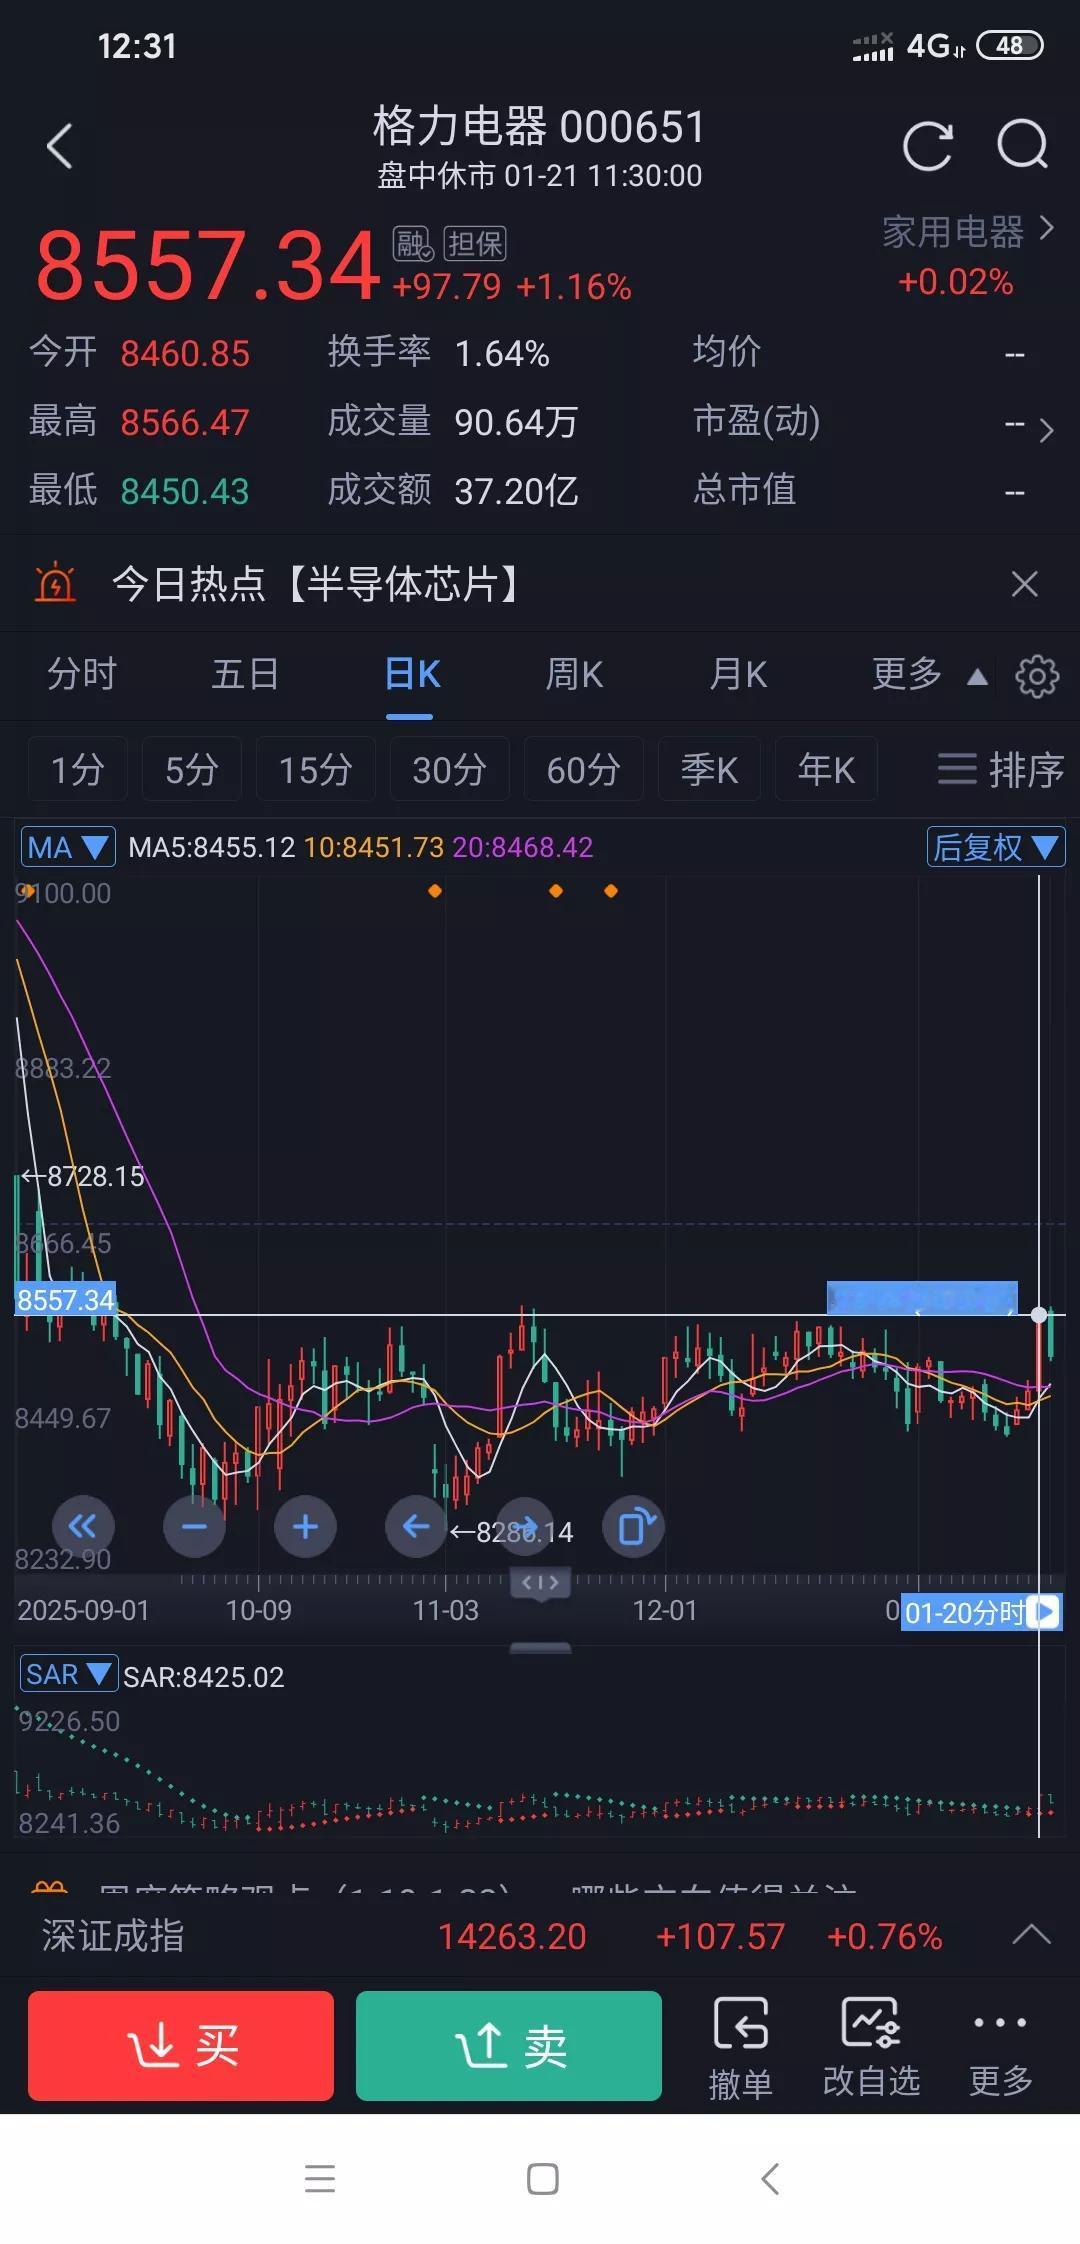
Task: Choose the 60分 period
Action: [583, 769]
